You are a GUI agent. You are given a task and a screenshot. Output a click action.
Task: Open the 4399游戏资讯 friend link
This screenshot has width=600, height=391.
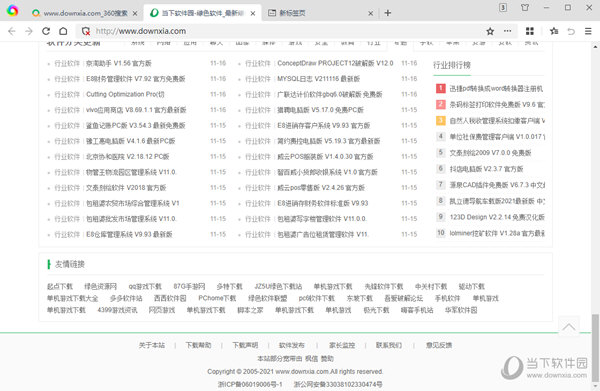(x=117, y=310)
